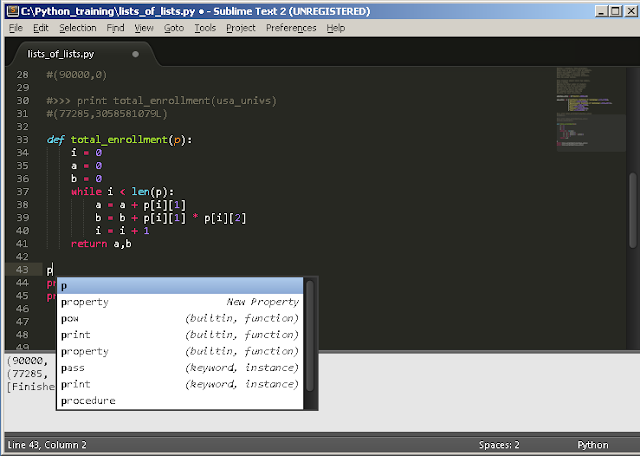Click the minimap code preview

coord(591,108)
